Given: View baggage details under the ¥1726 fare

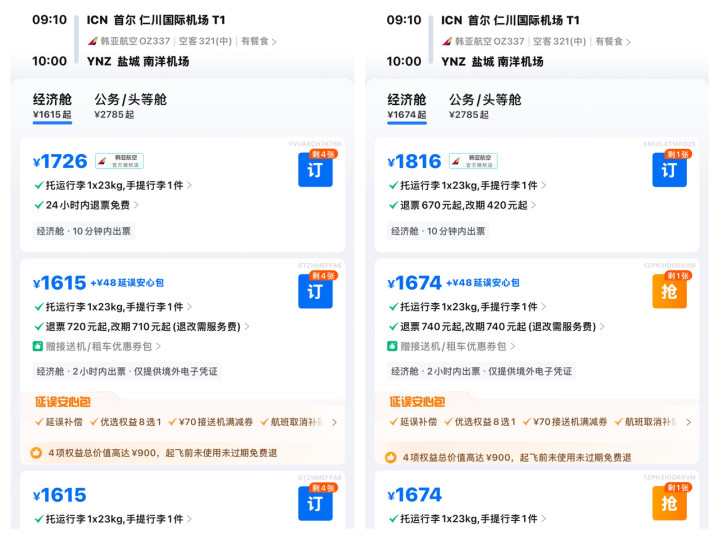Looking at the screenshot, I should [113, 185].
